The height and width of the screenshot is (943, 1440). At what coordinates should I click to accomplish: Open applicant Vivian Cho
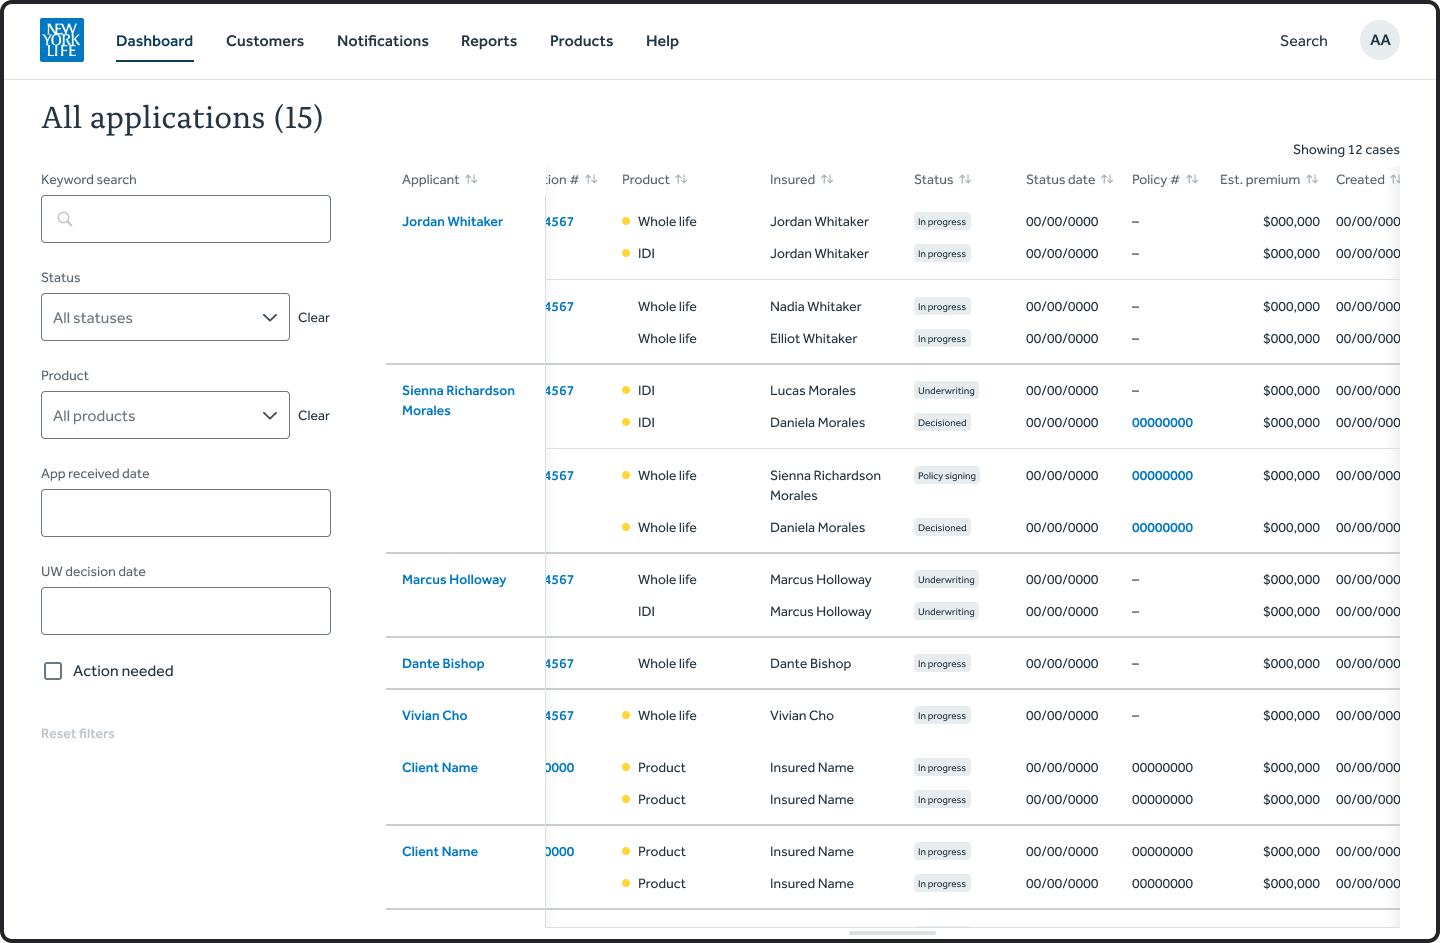[x=434, y=716]
